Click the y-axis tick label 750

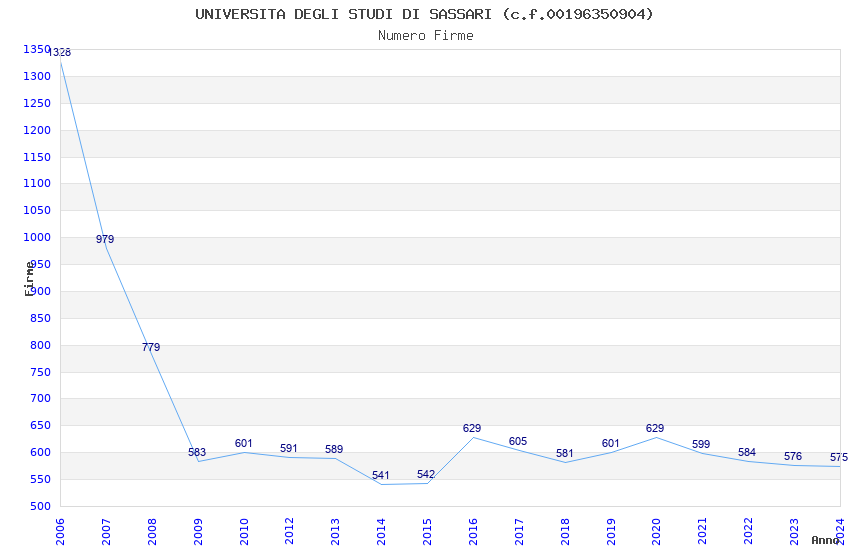(x=40, y=372)
